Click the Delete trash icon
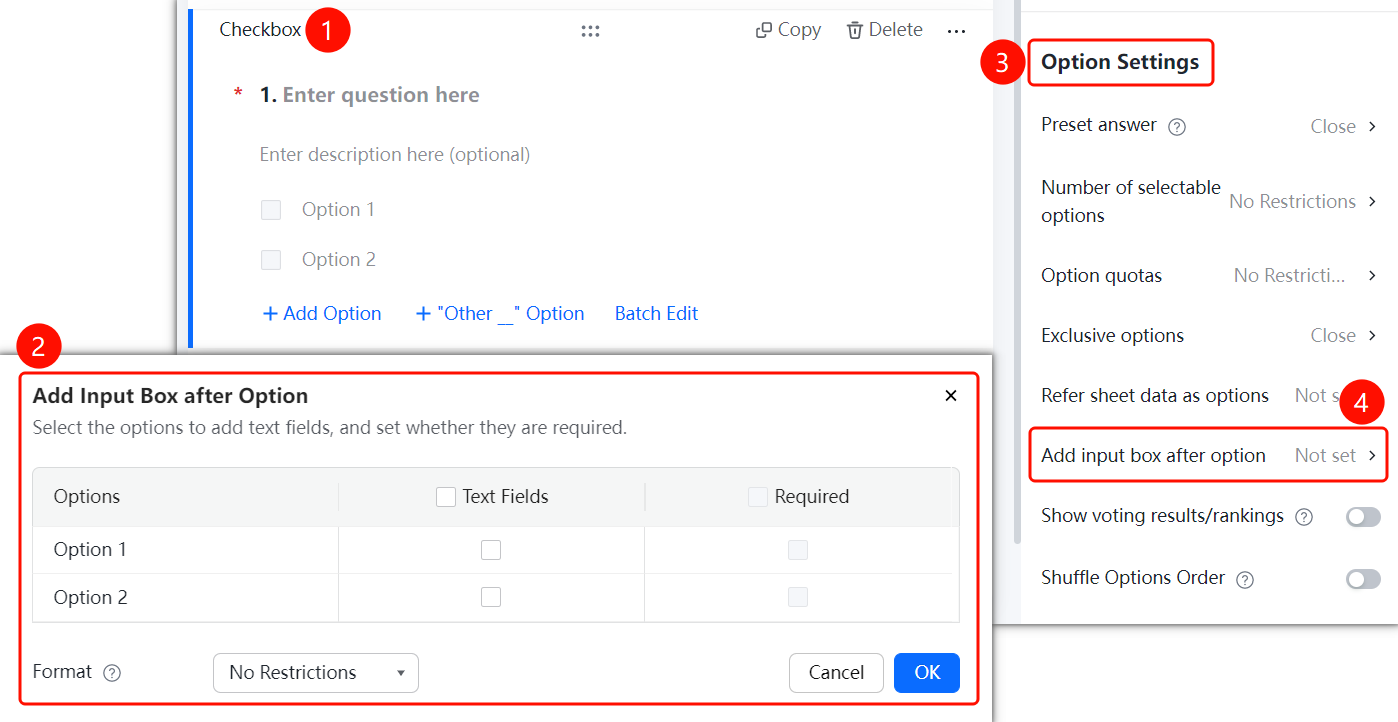1398x722 pixels. pyautogui.click(x=855, y=30)
